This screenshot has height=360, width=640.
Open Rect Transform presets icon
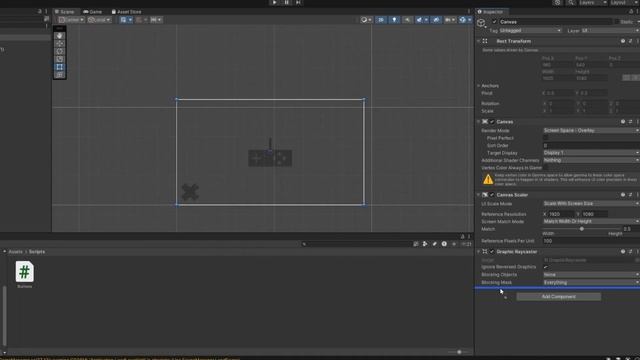(630, 41)
